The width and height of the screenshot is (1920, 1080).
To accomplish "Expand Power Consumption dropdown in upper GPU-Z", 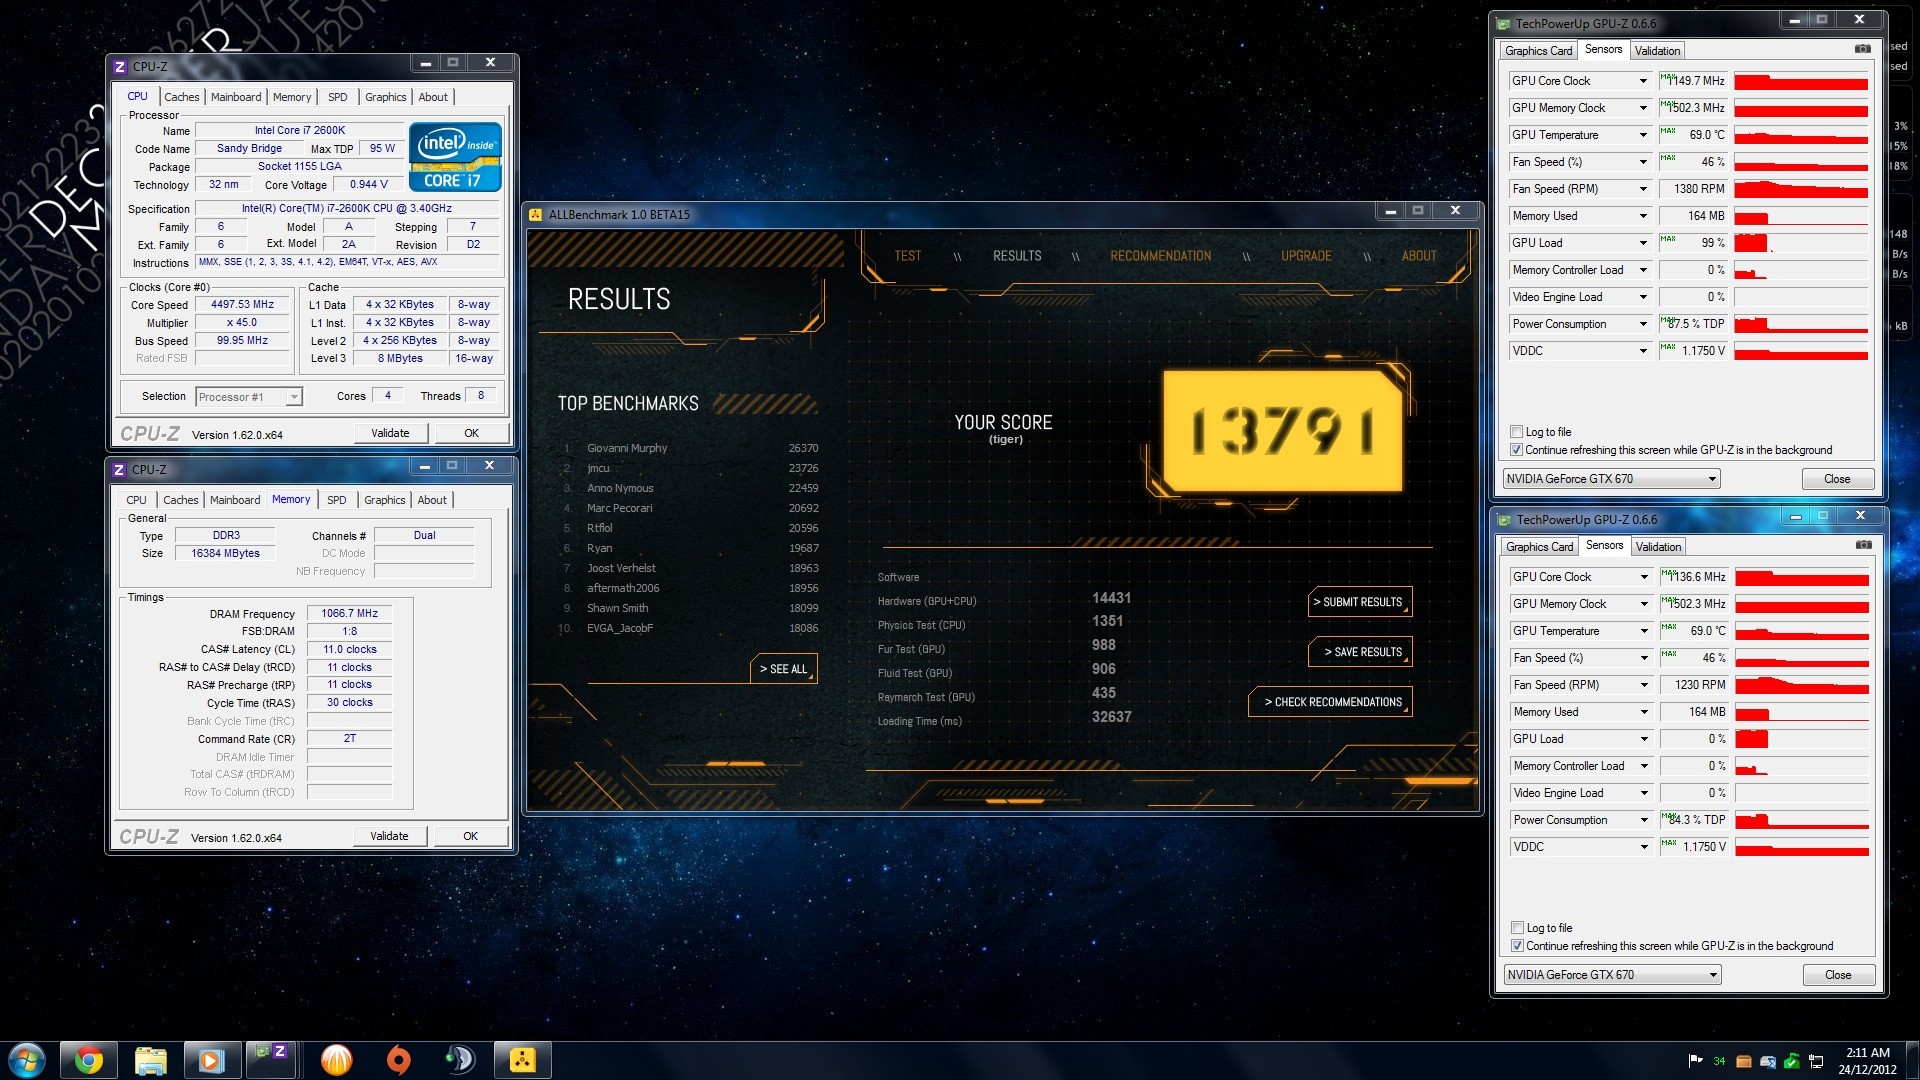I will tap(1642, 324).
